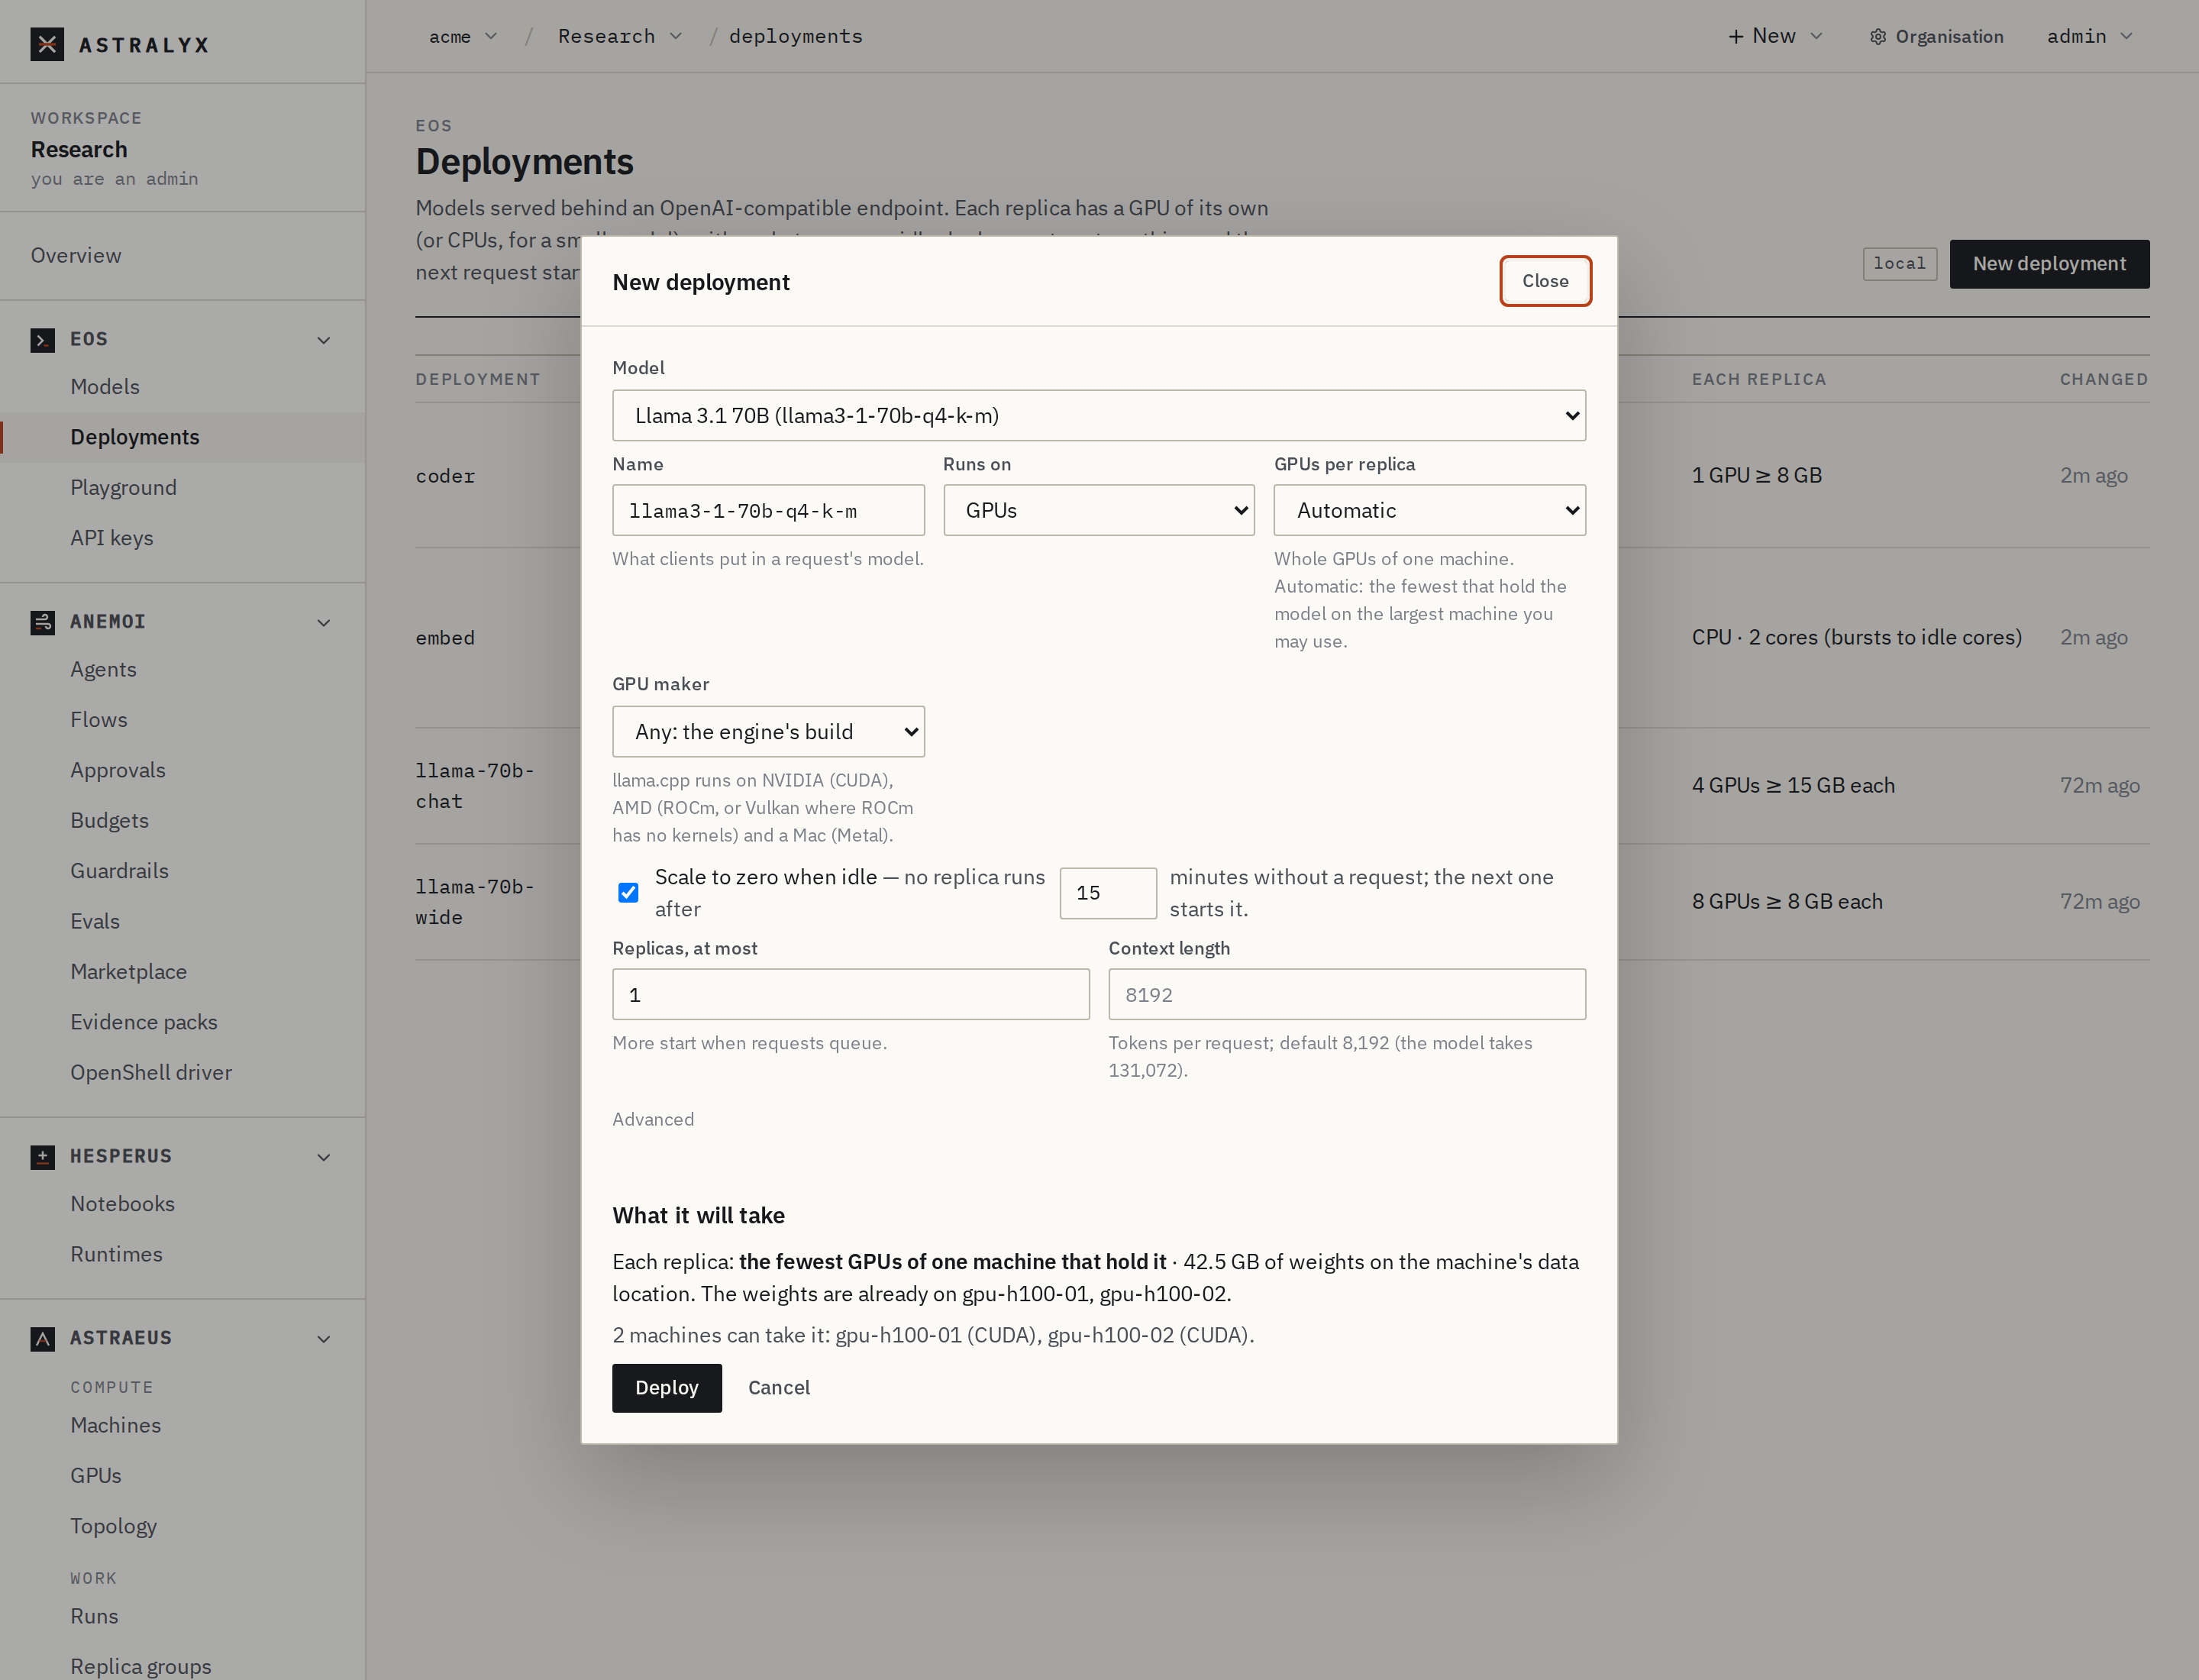Click the Replicas, at most field

click(851, 994)
